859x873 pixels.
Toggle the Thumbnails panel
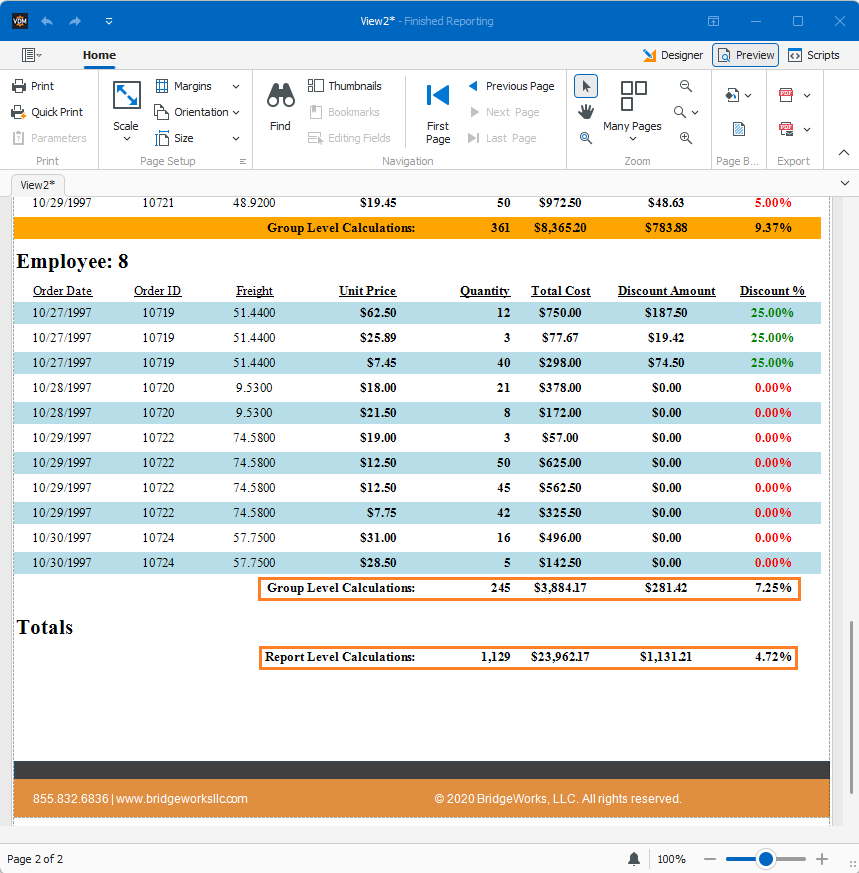click(345, 86)
